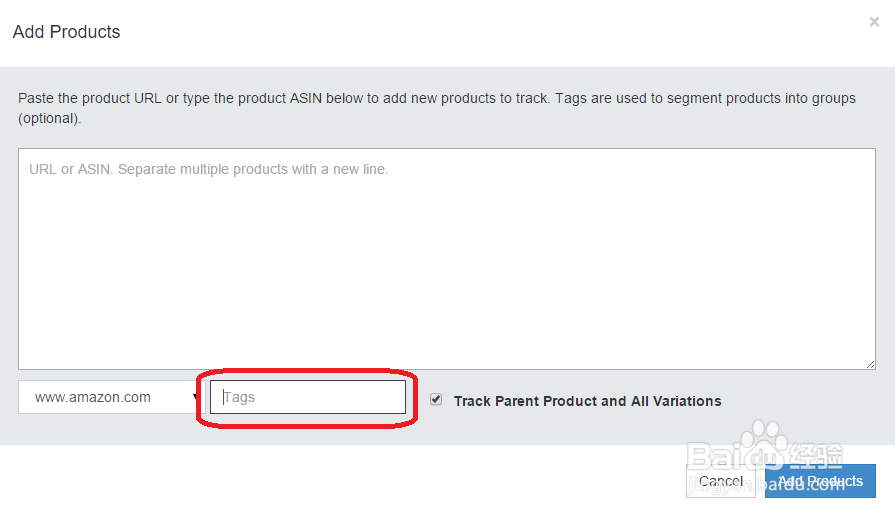Click the 'Add Products' dialog title
This screenshot has height=515, width=895.
(66, 32)
